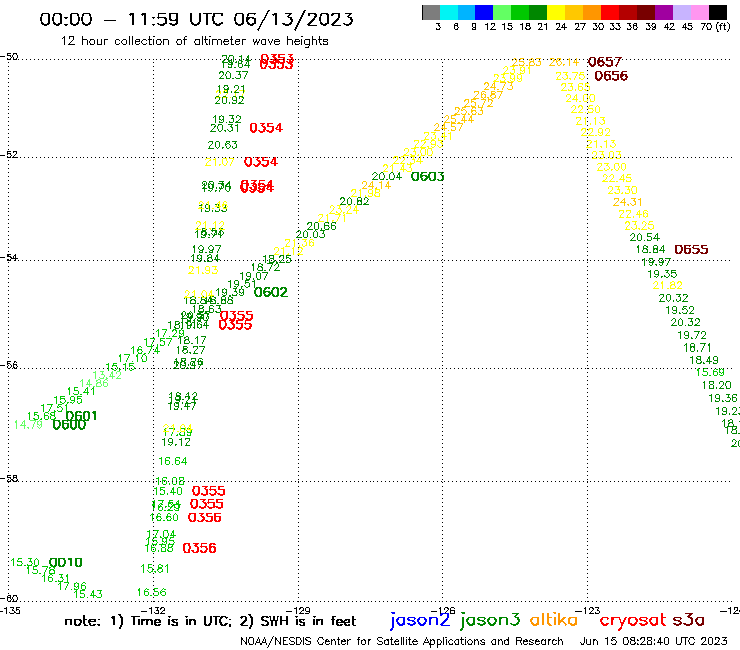Screen dimensions: 740x650
Task: Click the s3a time marker '0655'
Action: [x=691, y=249]
